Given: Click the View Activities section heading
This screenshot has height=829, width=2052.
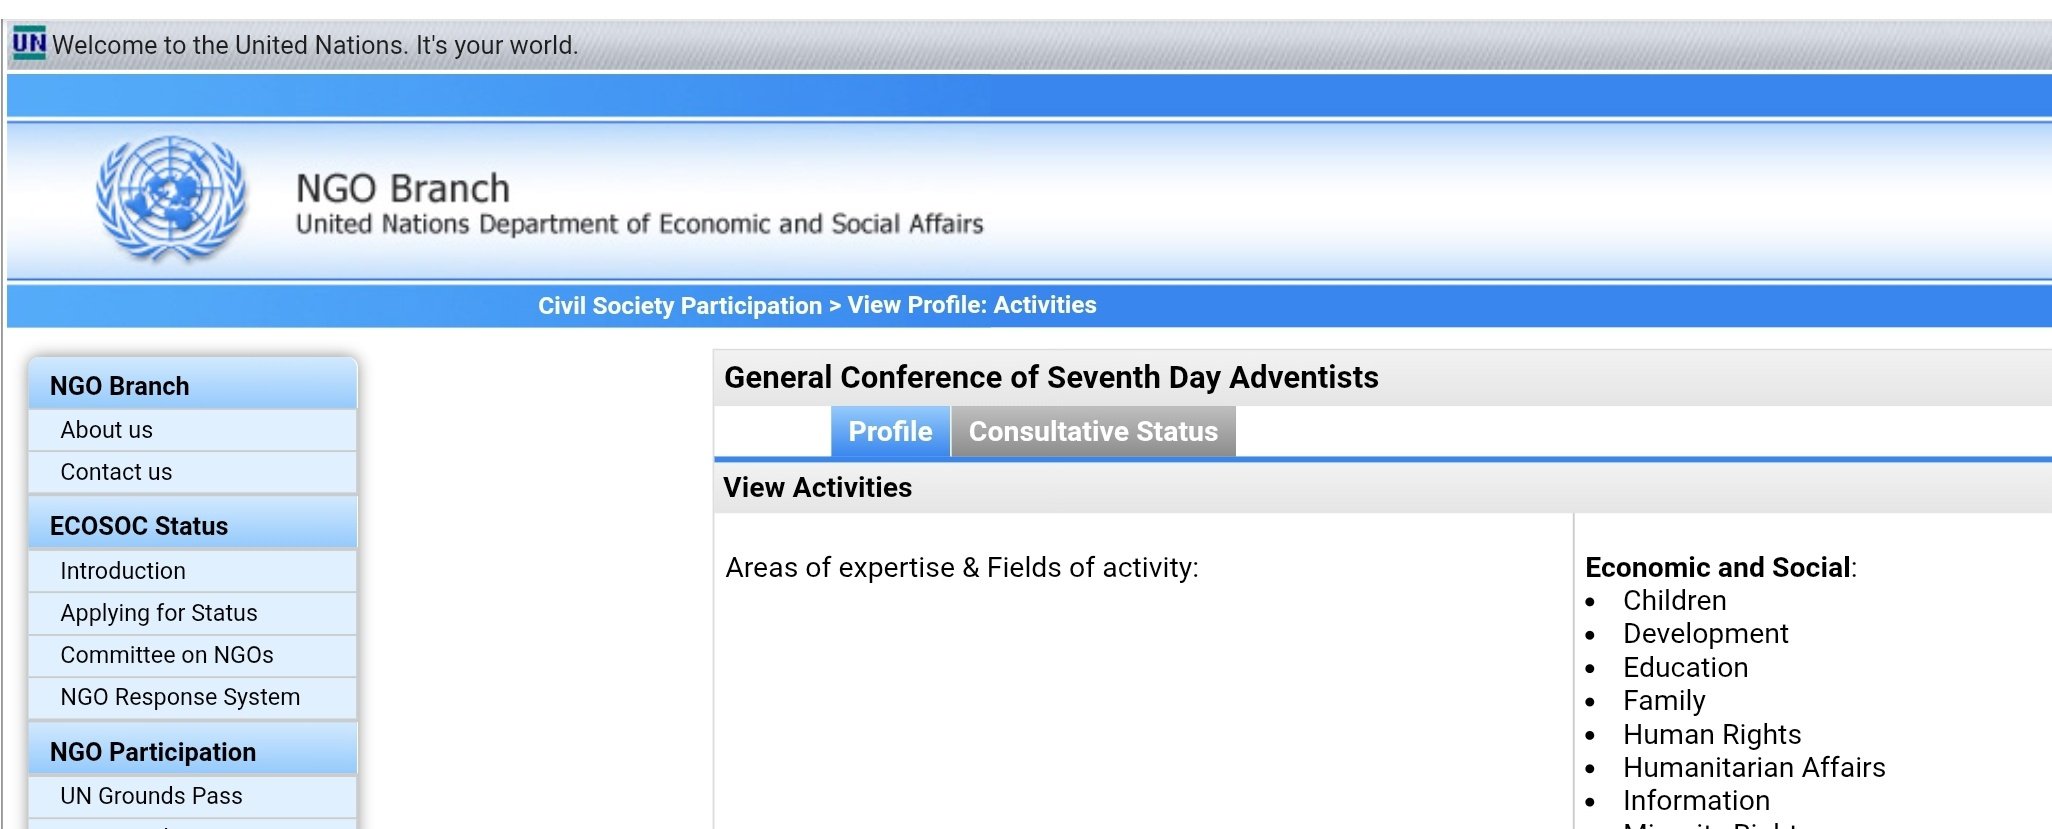Looking at the screenshot, I should pyautogui.click(x=817, y=488).
